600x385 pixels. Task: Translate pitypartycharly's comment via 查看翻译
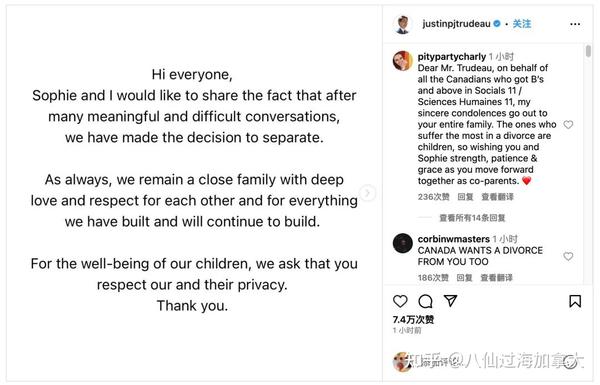click(497, 197)
